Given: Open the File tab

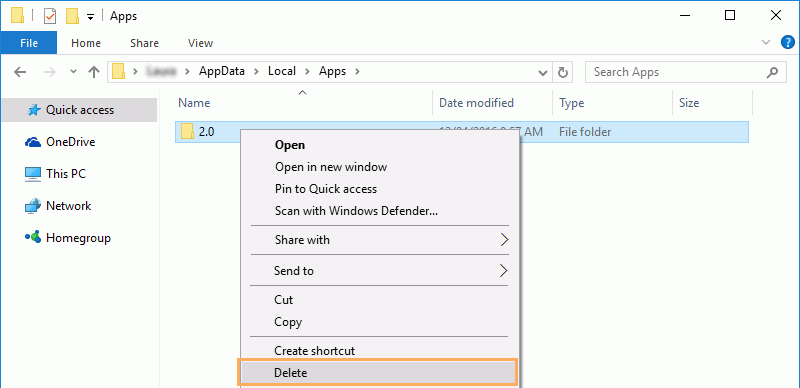Looking at the screenshot, I should coord(29,43).
